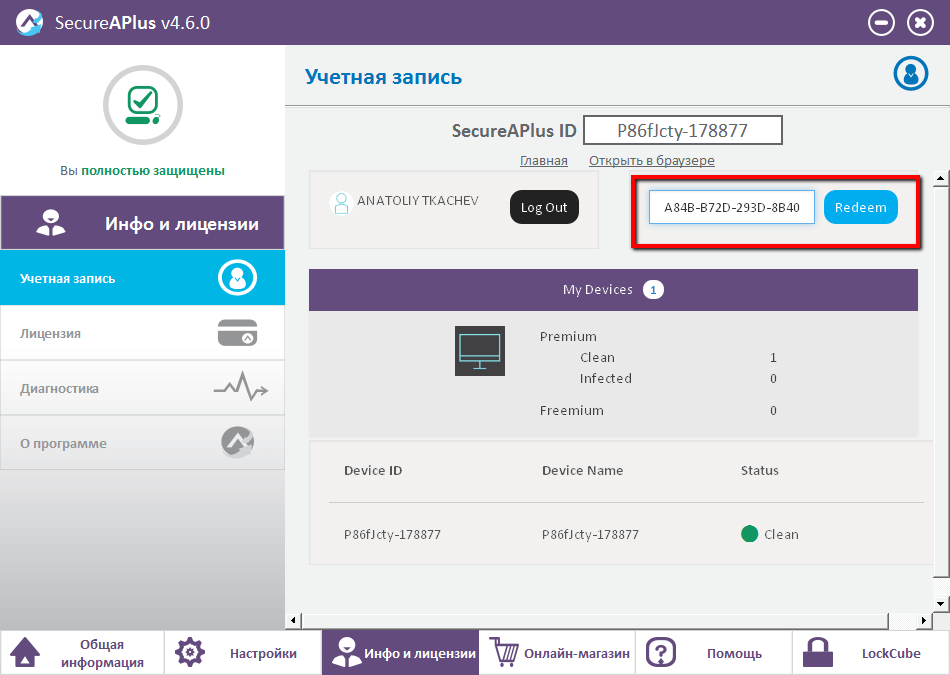Click the green protection shield checkmark
The height and width of the screenshot is (675, 950).
pos(142,104)
